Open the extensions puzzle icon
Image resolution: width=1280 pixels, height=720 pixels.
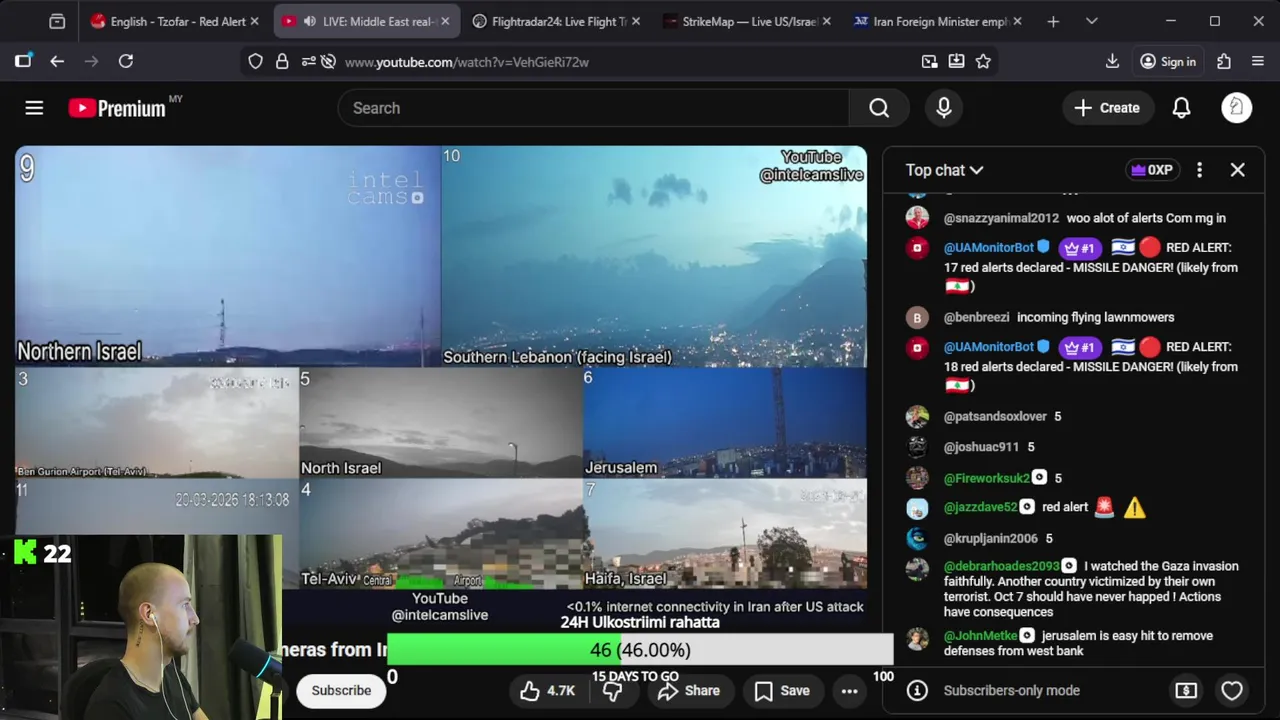coord(1224,61)
